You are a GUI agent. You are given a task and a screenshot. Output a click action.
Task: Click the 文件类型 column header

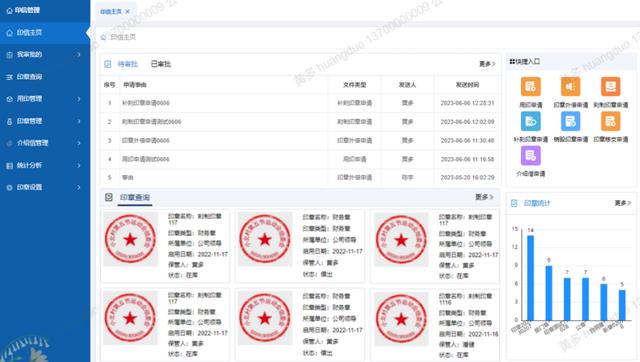[x=354, y=85]
